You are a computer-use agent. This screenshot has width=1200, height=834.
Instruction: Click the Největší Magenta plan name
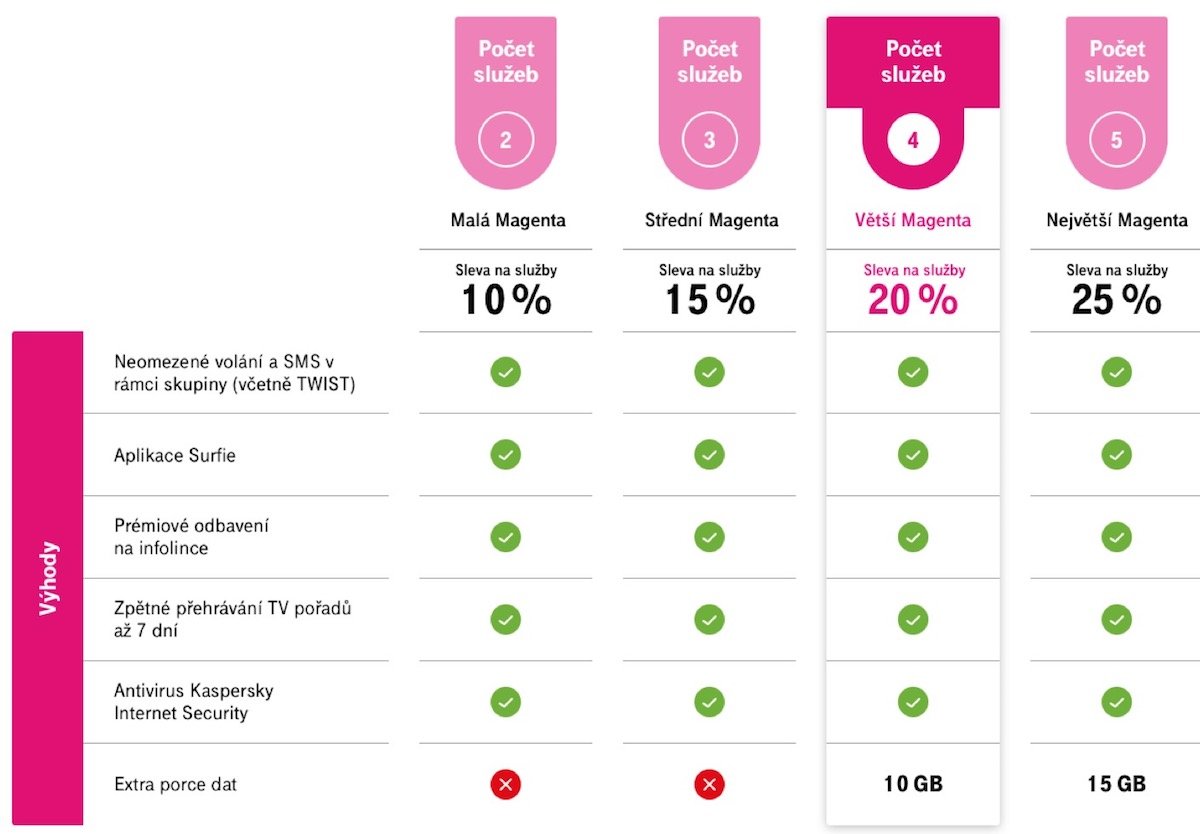(x=1116, y=220)
